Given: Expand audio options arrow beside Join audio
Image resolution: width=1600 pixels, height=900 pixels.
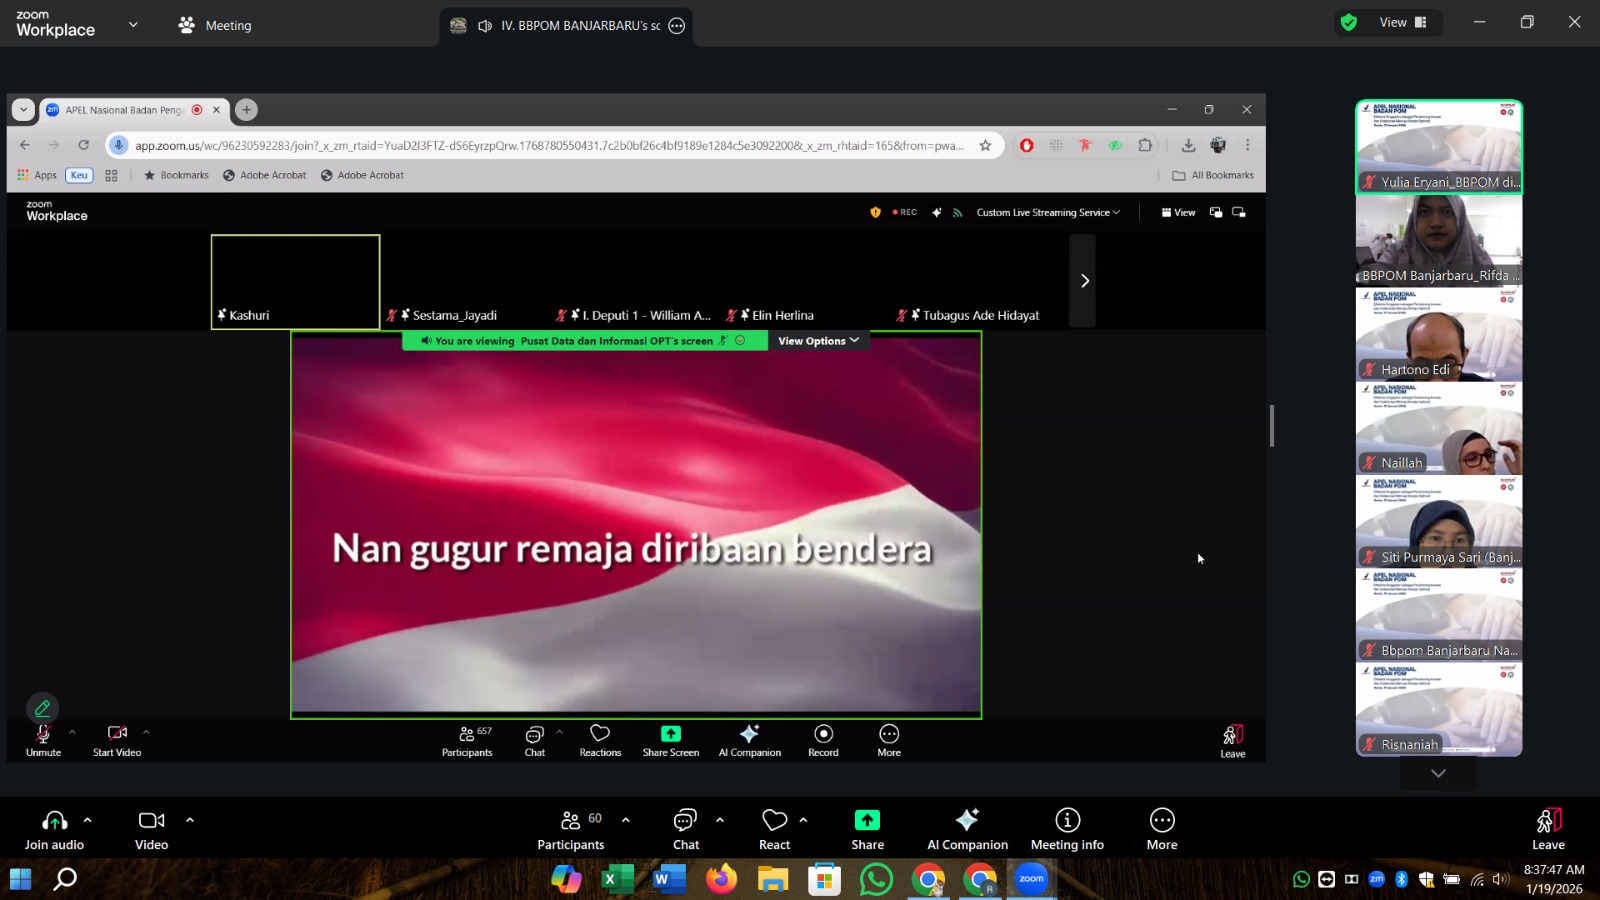Looking at the screenshot, I should pyautogui.click(x=88, y=820).
